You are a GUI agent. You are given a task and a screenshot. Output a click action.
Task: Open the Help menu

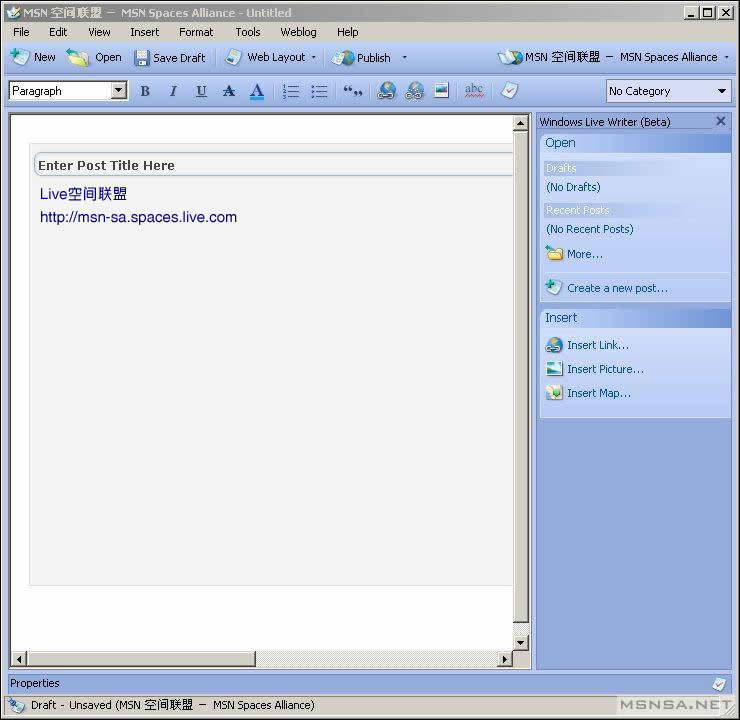[347, 32]
